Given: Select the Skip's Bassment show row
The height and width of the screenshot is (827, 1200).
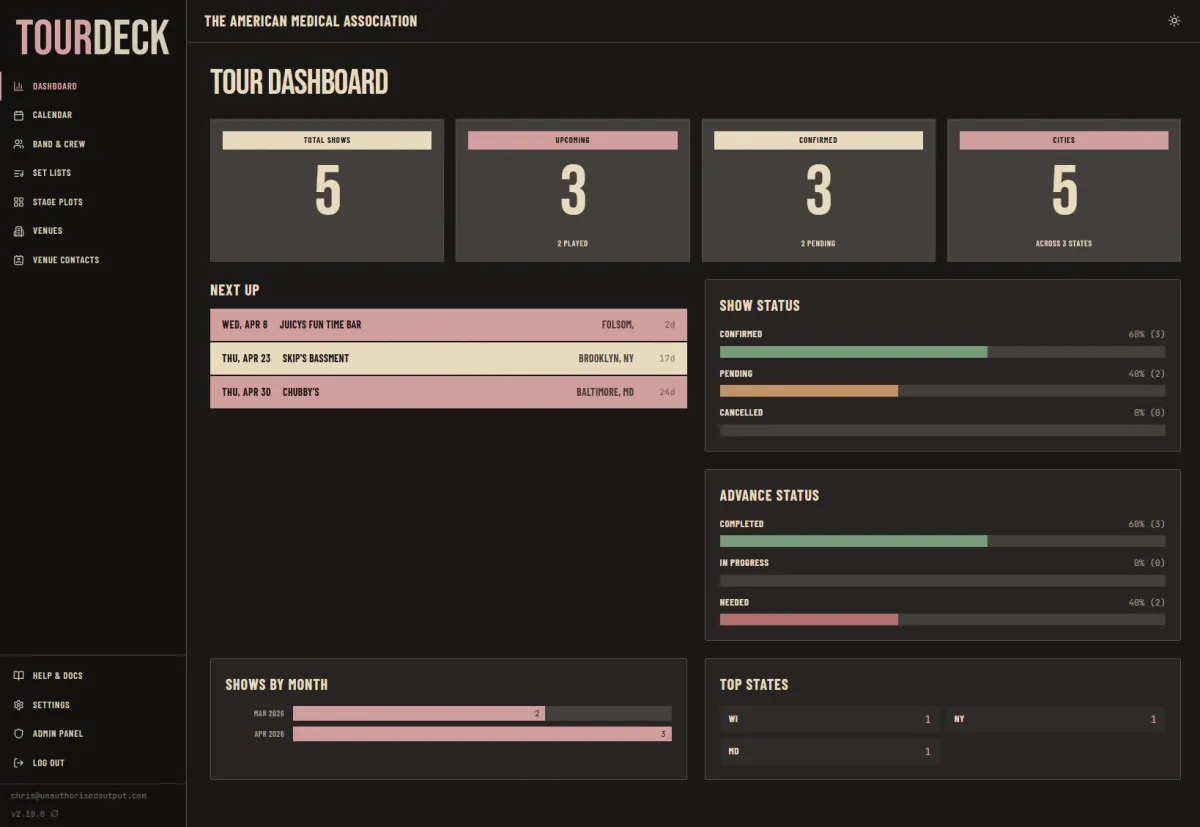Looking at the screenshot, I should (x=448, y=358).
